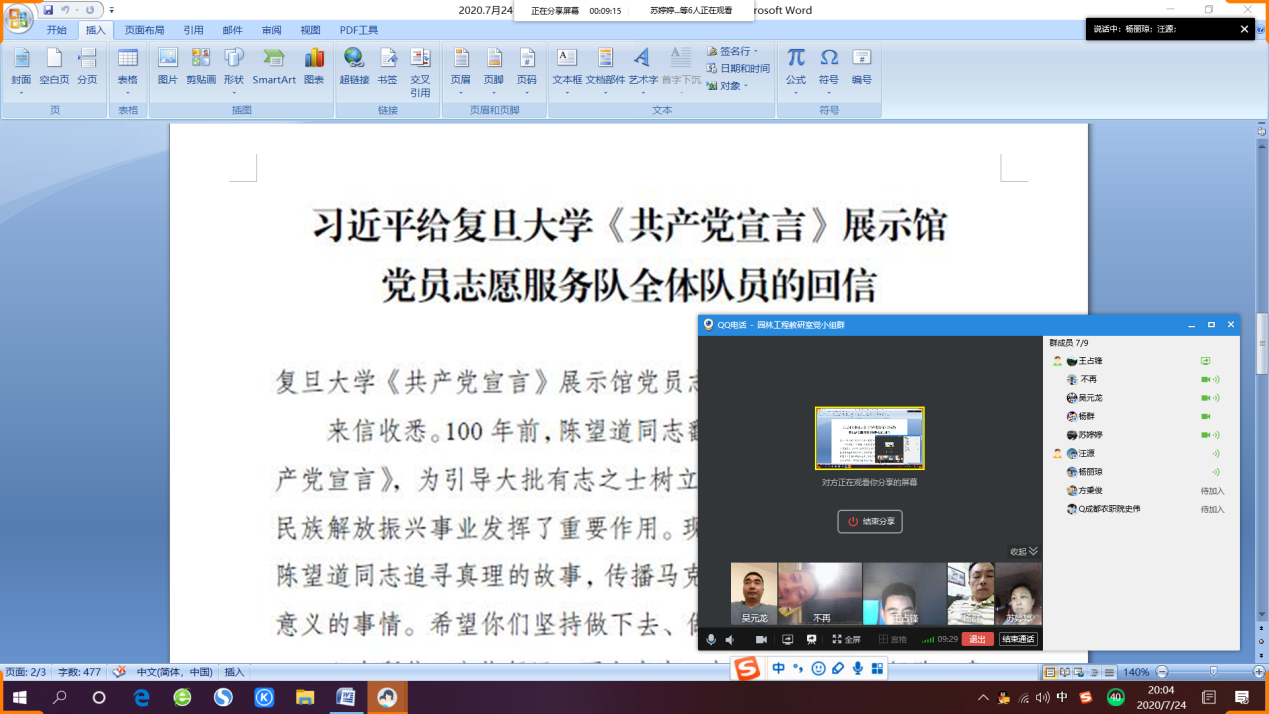
Task: Open Sogou toolbox grid icon
Action: click(877, 668)
